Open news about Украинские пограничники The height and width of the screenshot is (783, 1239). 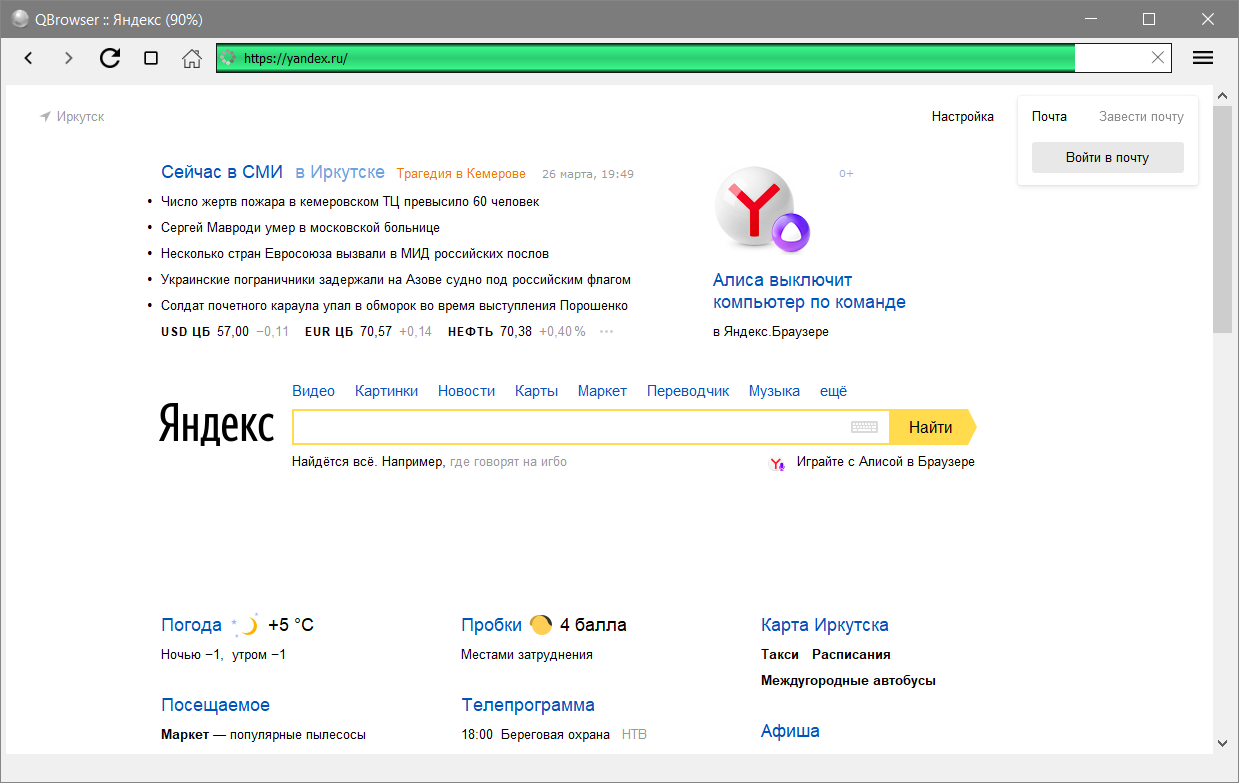click(396, 280)
